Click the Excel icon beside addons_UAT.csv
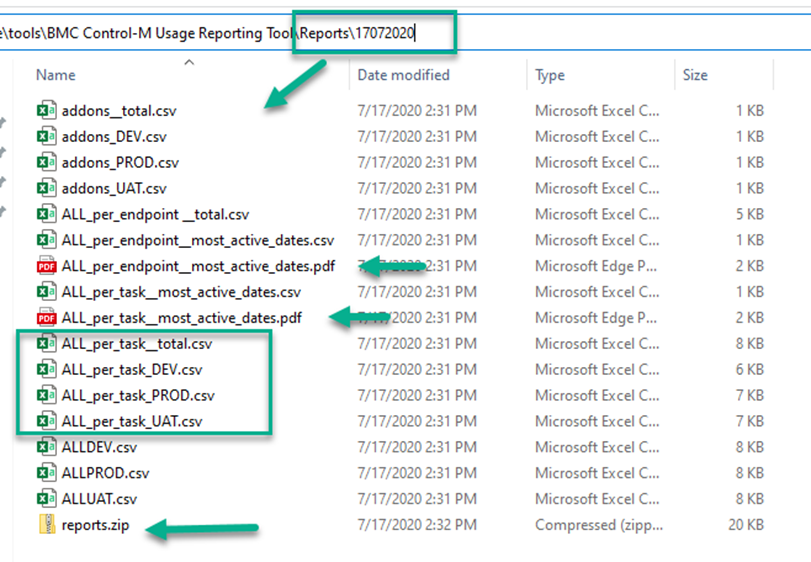811x562 pixels. point(47,188)
